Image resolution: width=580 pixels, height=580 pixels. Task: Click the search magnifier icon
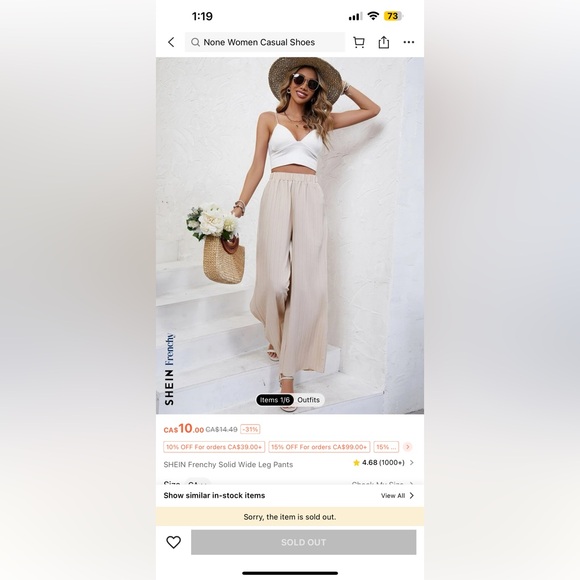tap(195, 42)
